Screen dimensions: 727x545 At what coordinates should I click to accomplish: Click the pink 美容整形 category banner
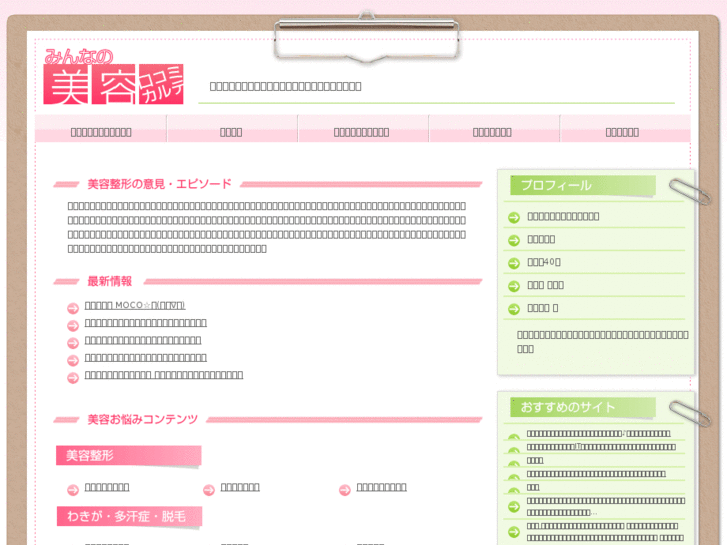pyautogui.click(x=129, y=455)
